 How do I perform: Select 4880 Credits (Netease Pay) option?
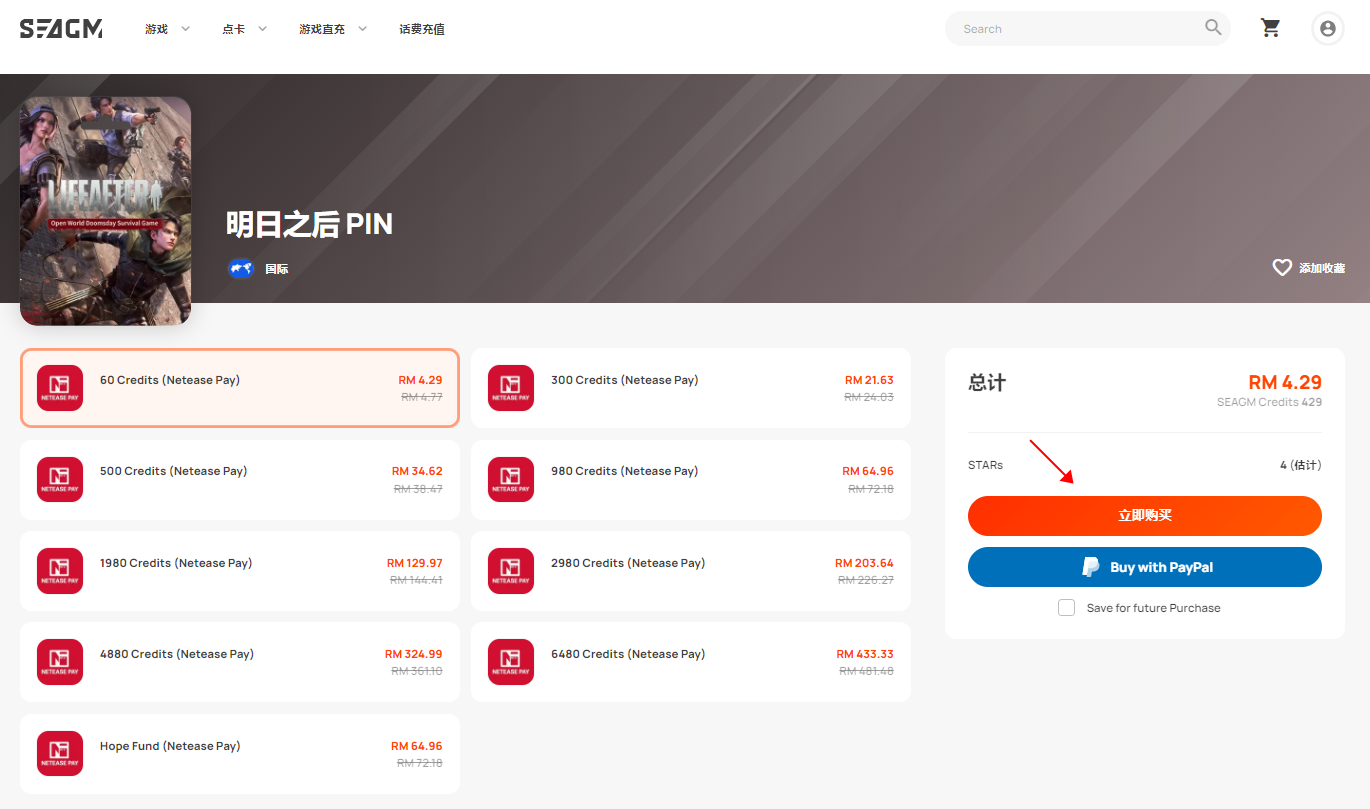click(240, 662)
